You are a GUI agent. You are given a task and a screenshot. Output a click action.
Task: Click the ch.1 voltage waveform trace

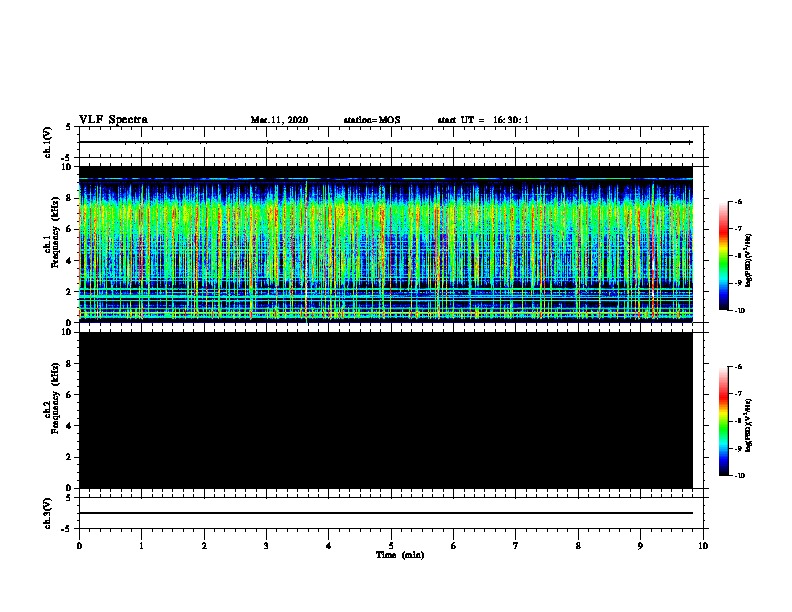click(386, 142)
